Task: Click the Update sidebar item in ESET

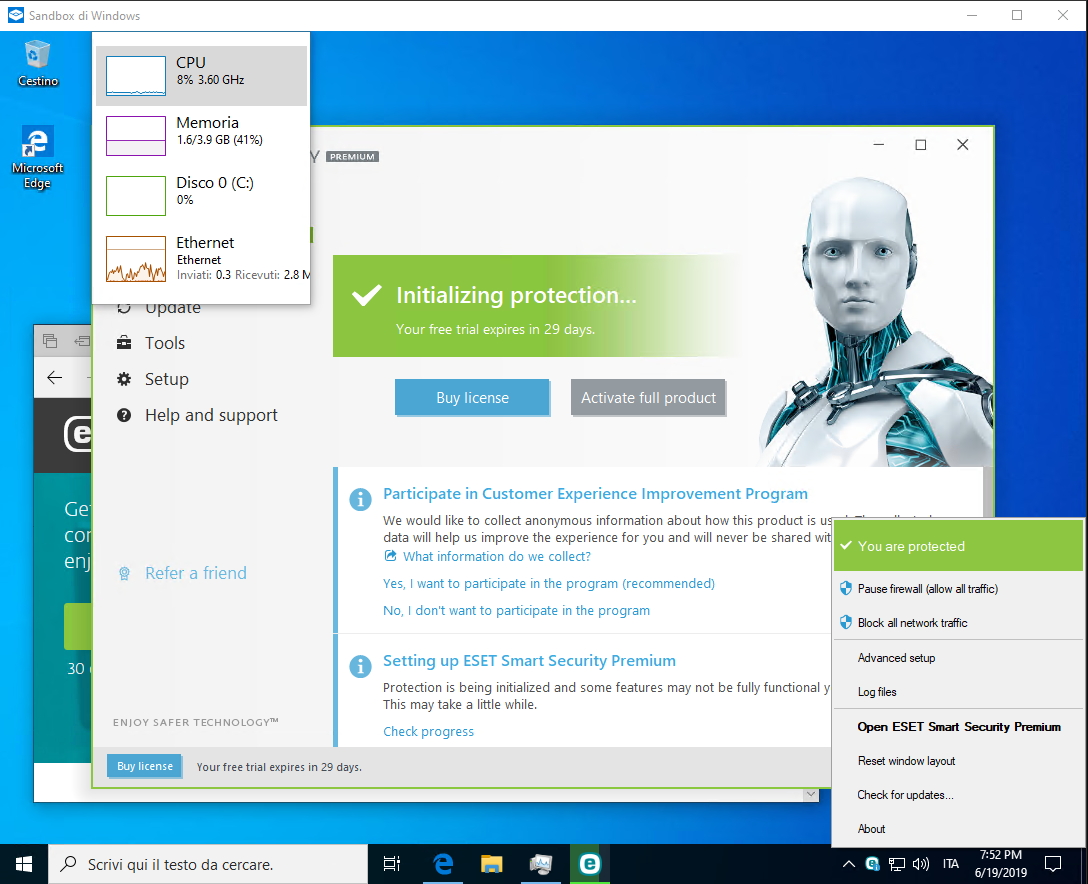Action: 173,308
